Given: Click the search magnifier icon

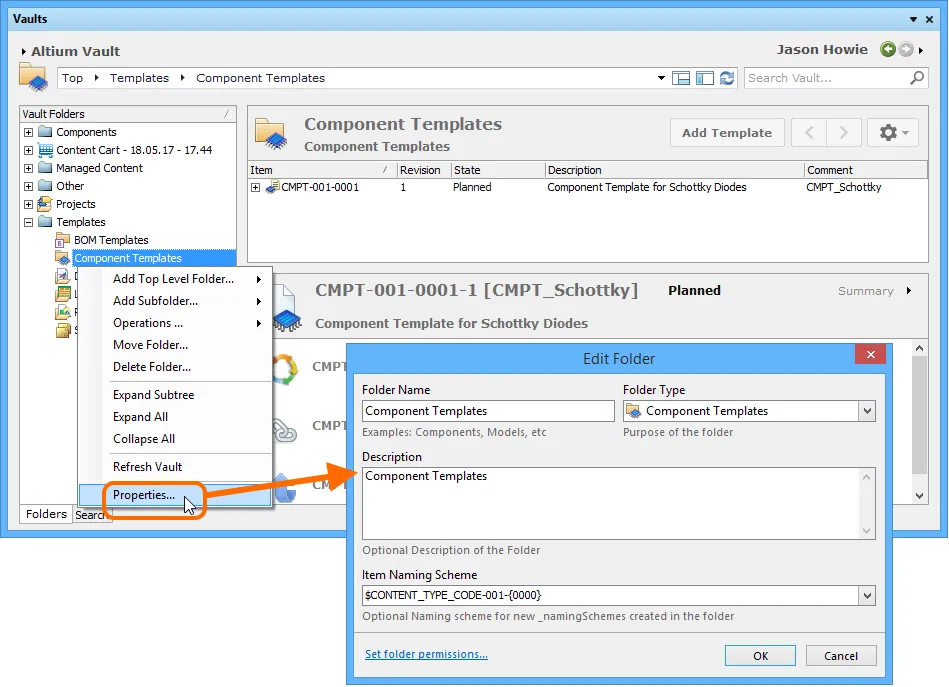Looking at the screenshot, I should point(918,77).
